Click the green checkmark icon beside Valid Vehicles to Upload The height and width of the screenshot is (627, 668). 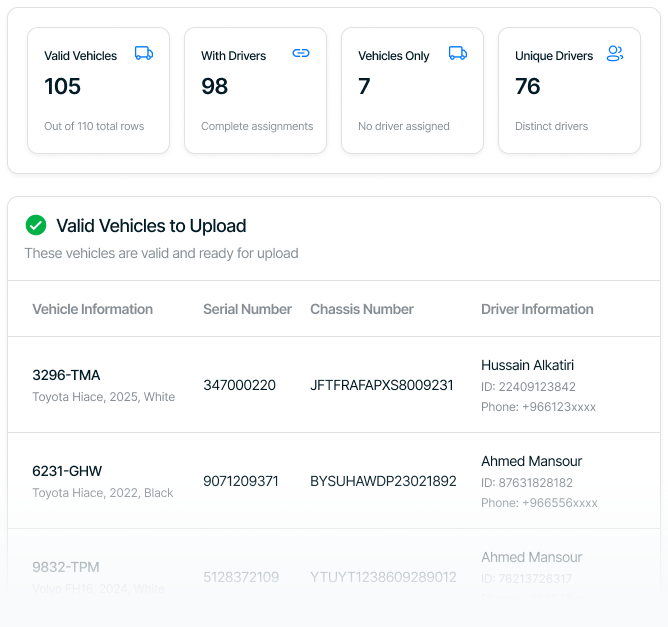point(36,226)
